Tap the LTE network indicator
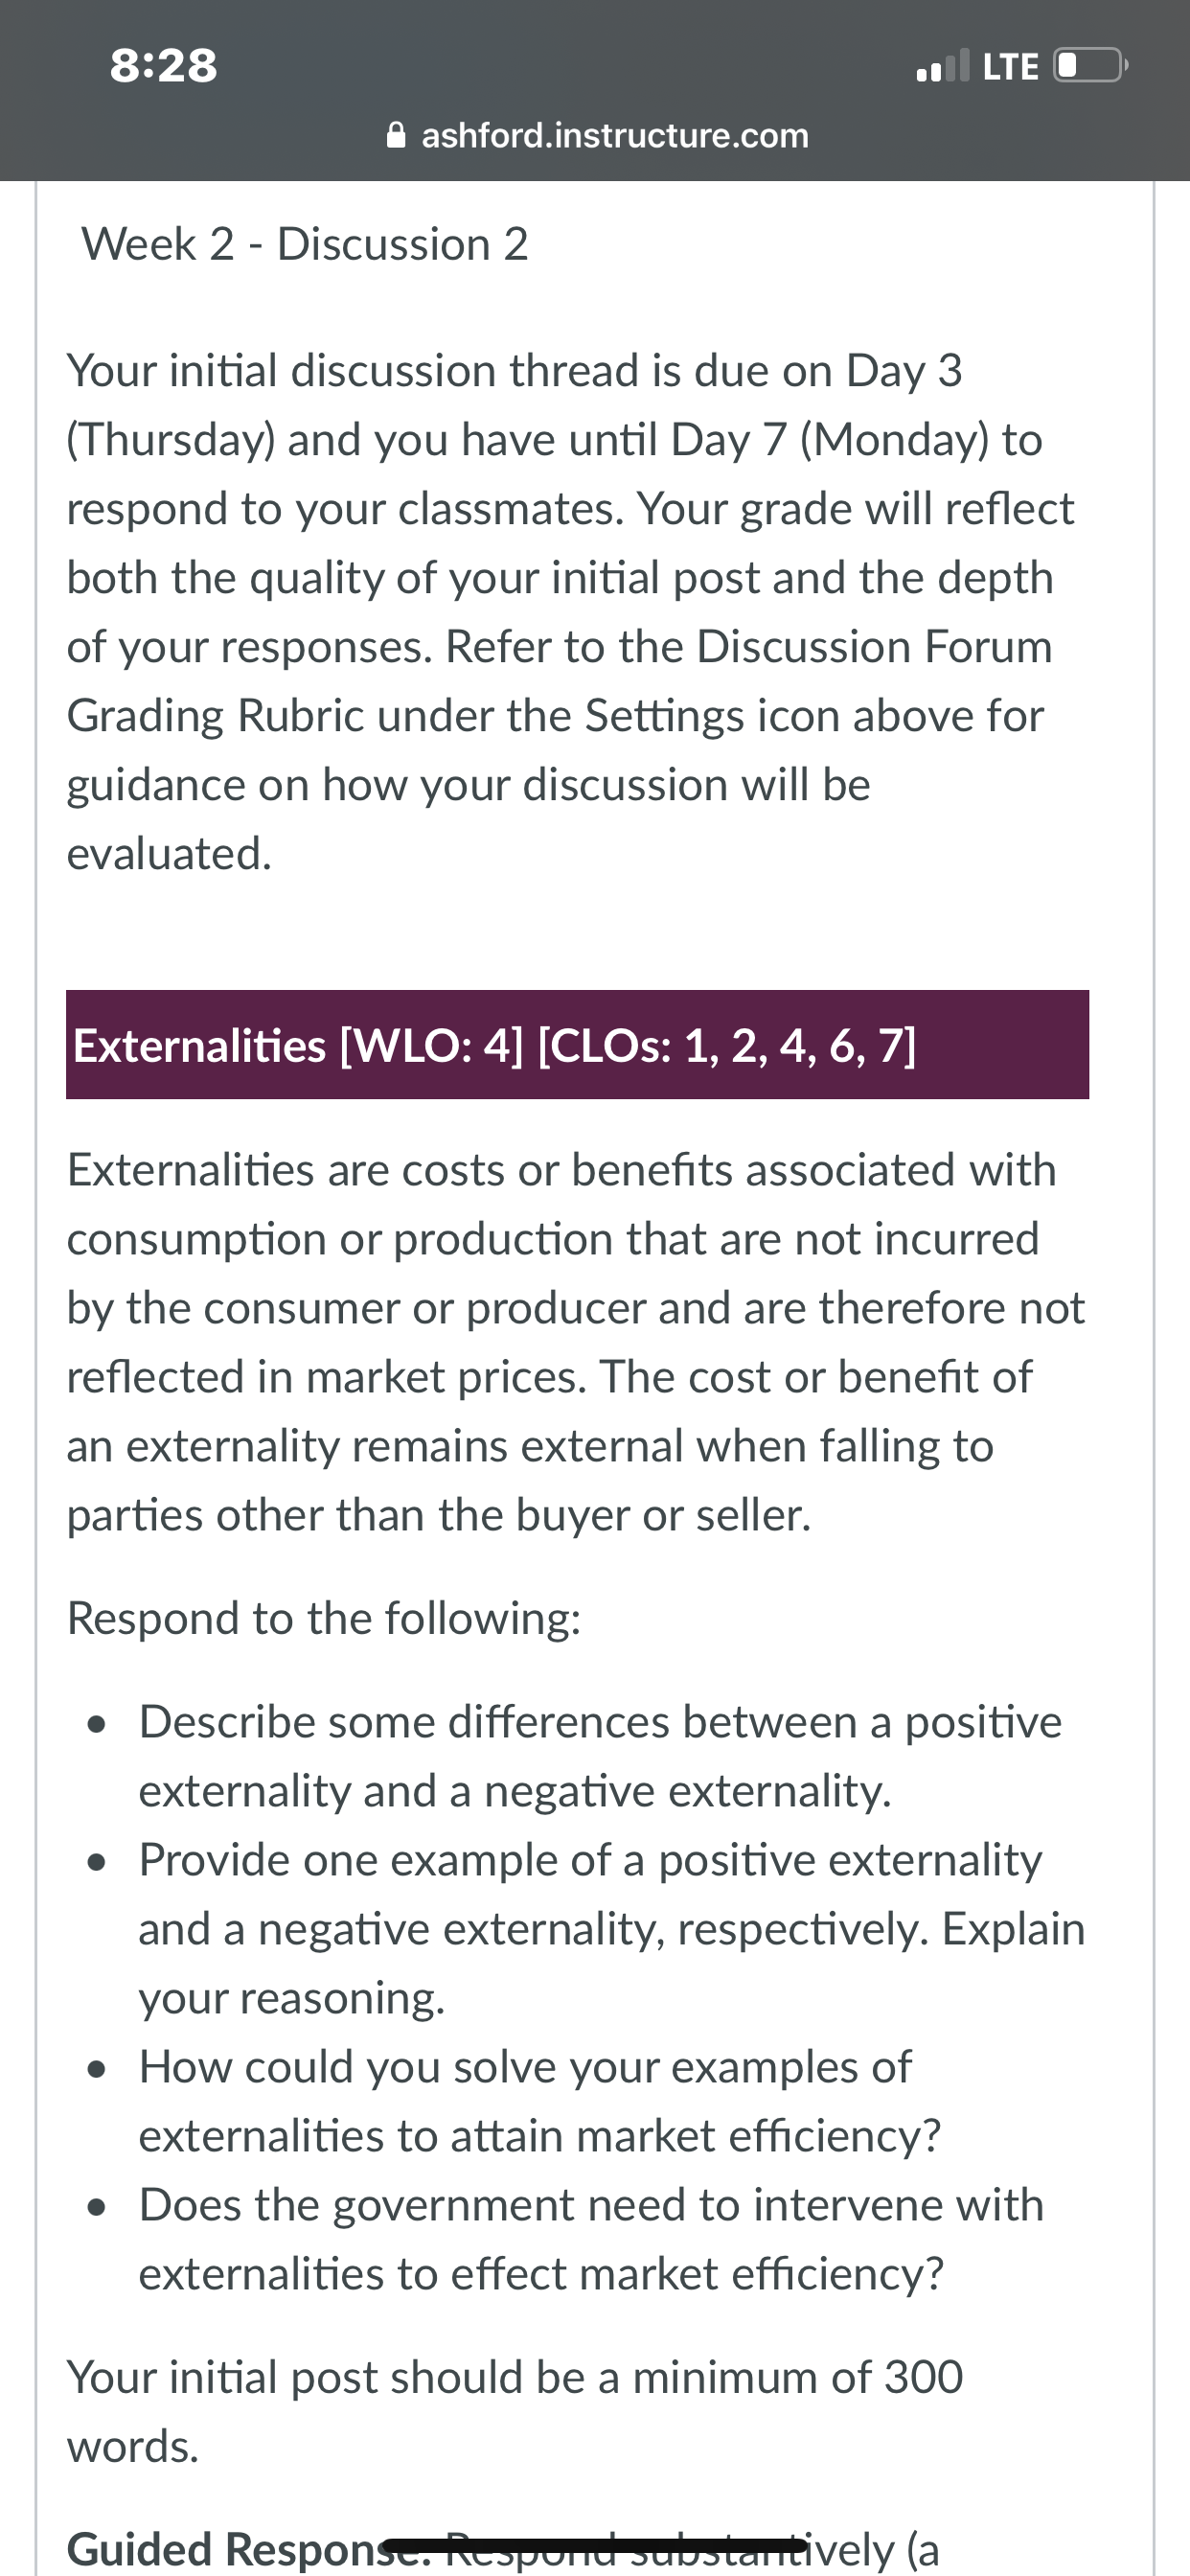The image size is (1190, 2576). pos(1011,67)
